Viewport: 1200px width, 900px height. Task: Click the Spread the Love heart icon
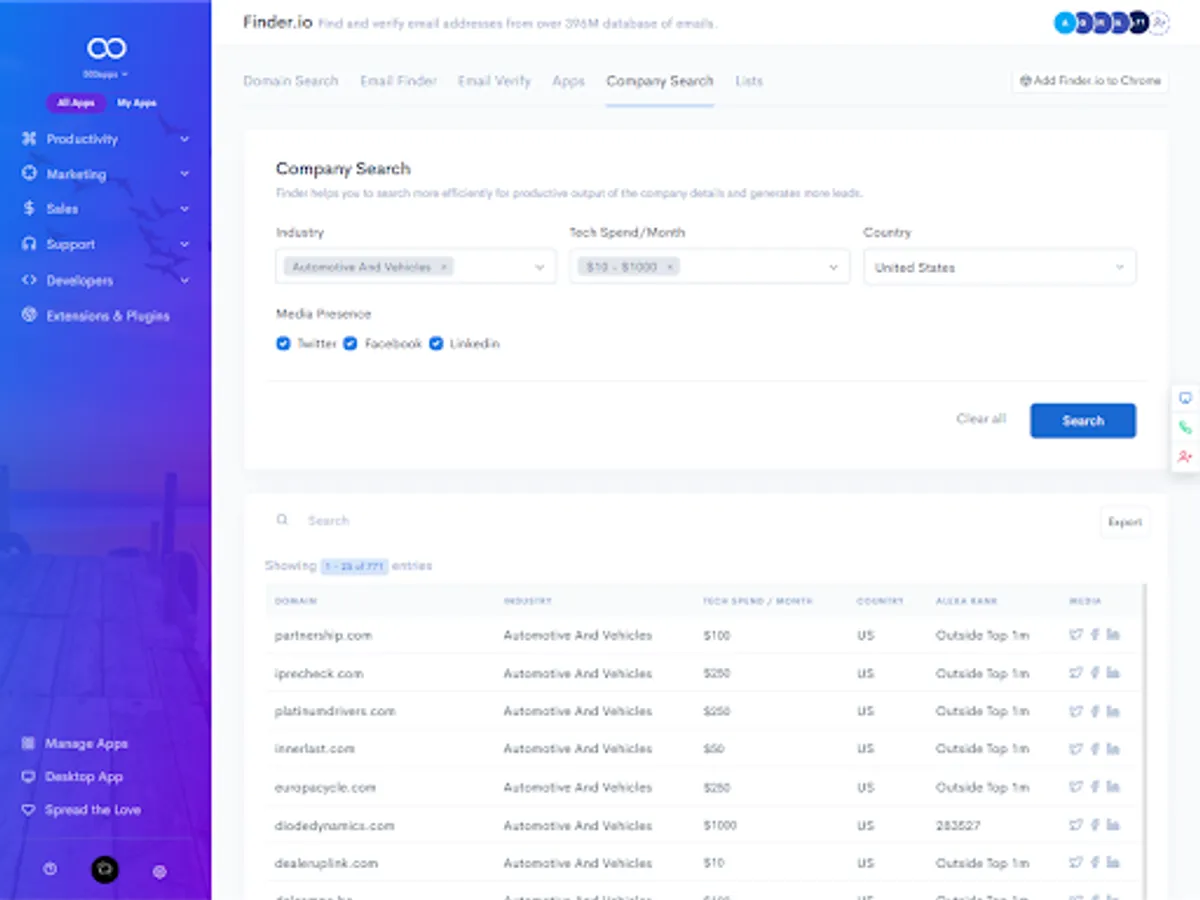pos(28,809)
